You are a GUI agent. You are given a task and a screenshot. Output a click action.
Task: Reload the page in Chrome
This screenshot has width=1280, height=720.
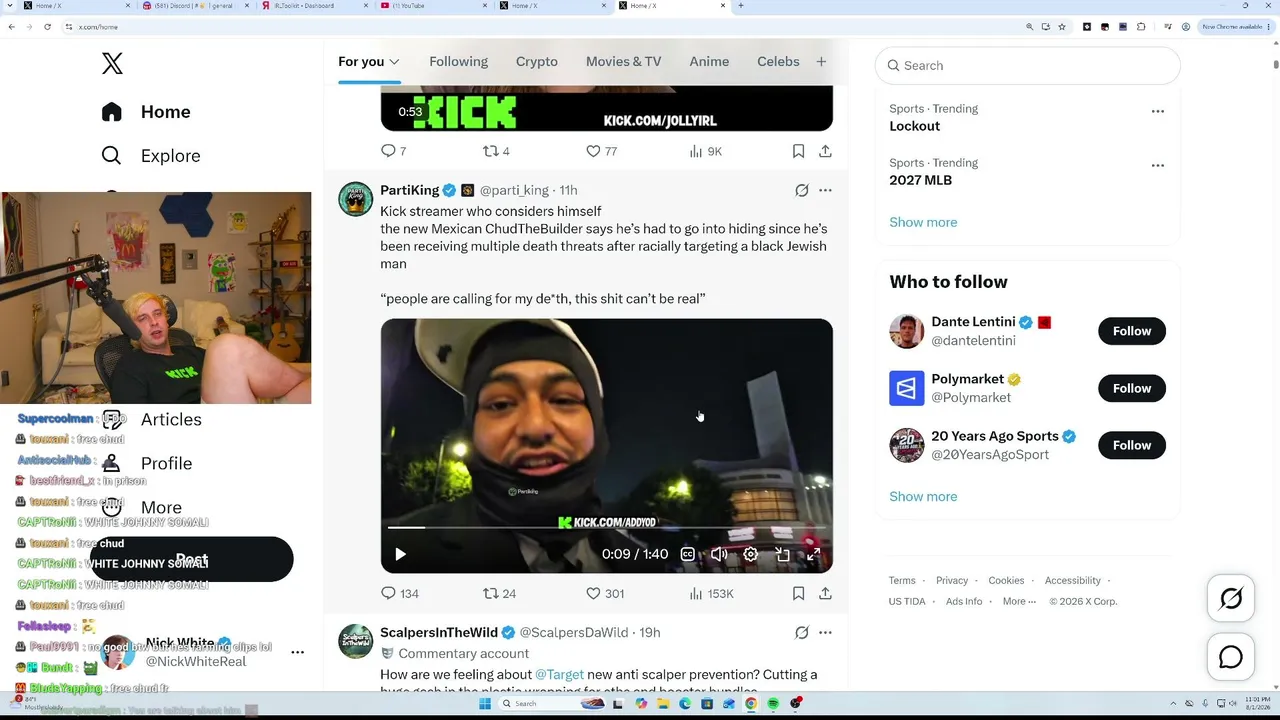pos(47,27)
